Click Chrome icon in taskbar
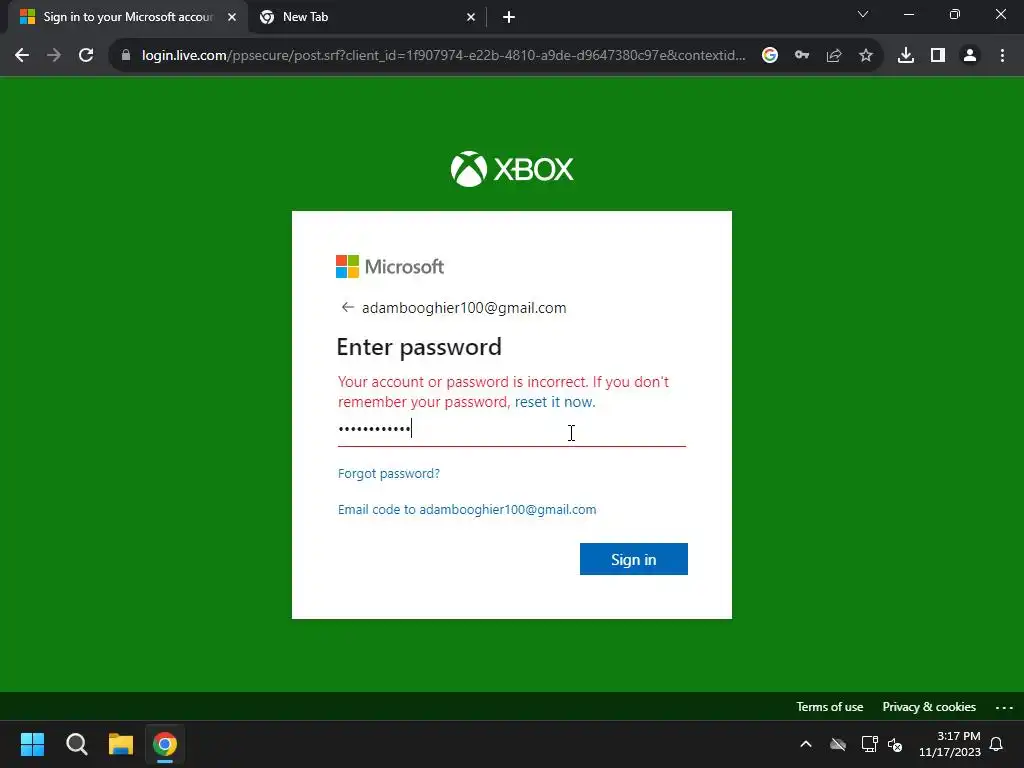 pyautogui.click(x=165, y=744)
